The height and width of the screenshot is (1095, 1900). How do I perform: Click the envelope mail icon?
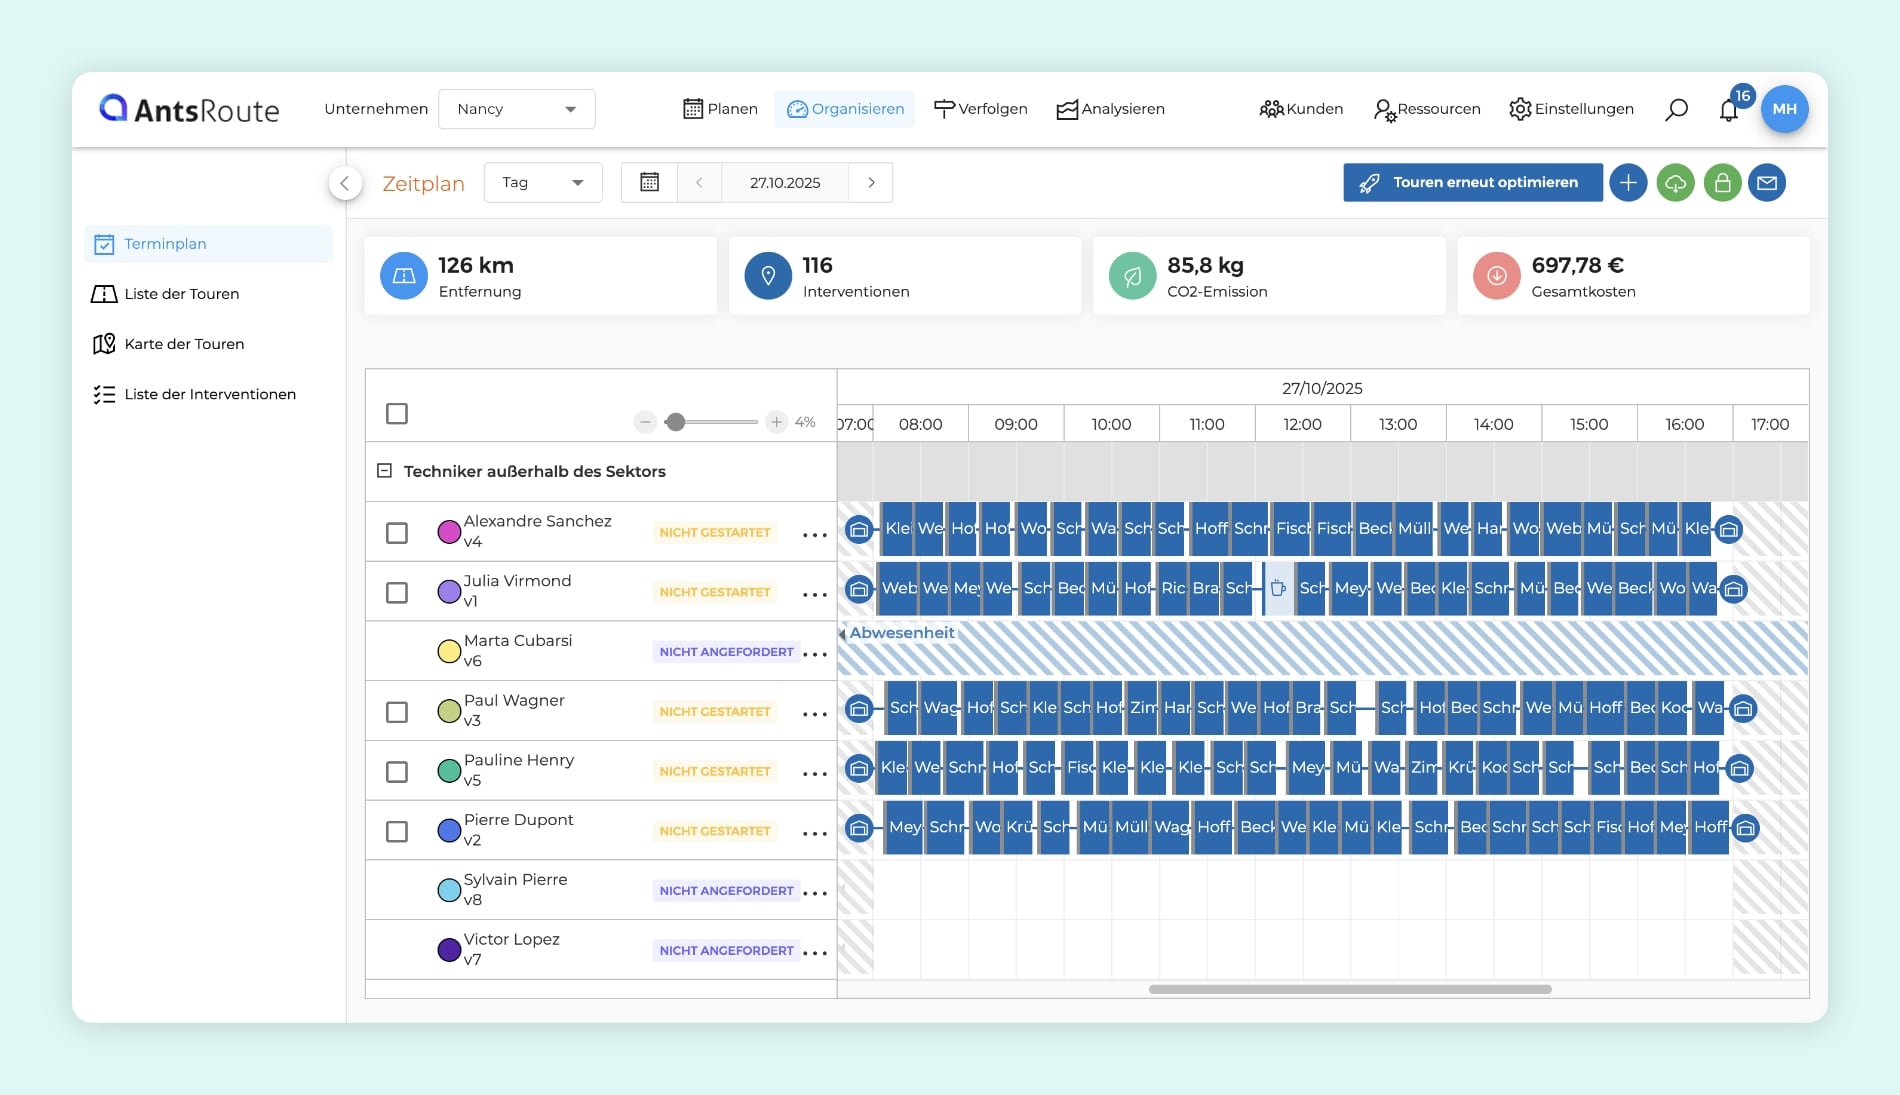pyautogui.click(x=1767, y=183)
